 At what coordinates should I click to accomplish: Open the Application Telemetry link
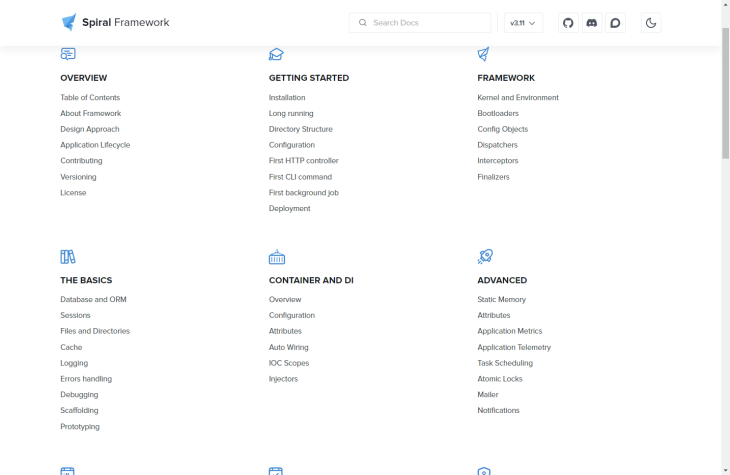pyautogui.click(x=514, y=347)
